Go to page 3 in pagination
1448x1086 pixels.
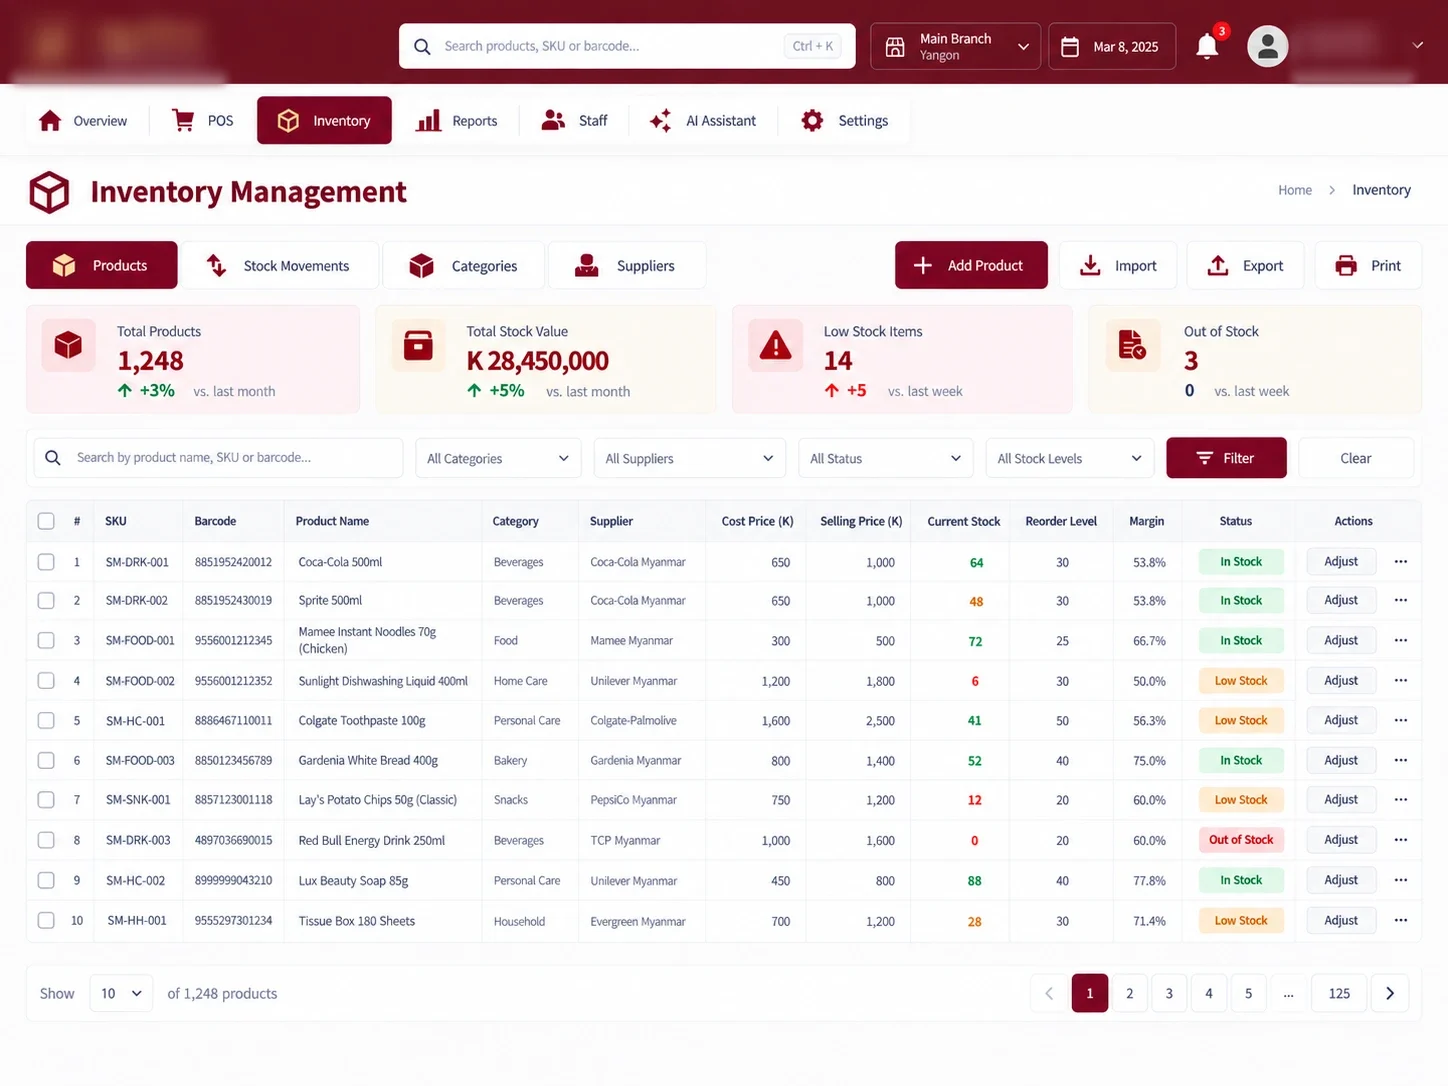1169,993
